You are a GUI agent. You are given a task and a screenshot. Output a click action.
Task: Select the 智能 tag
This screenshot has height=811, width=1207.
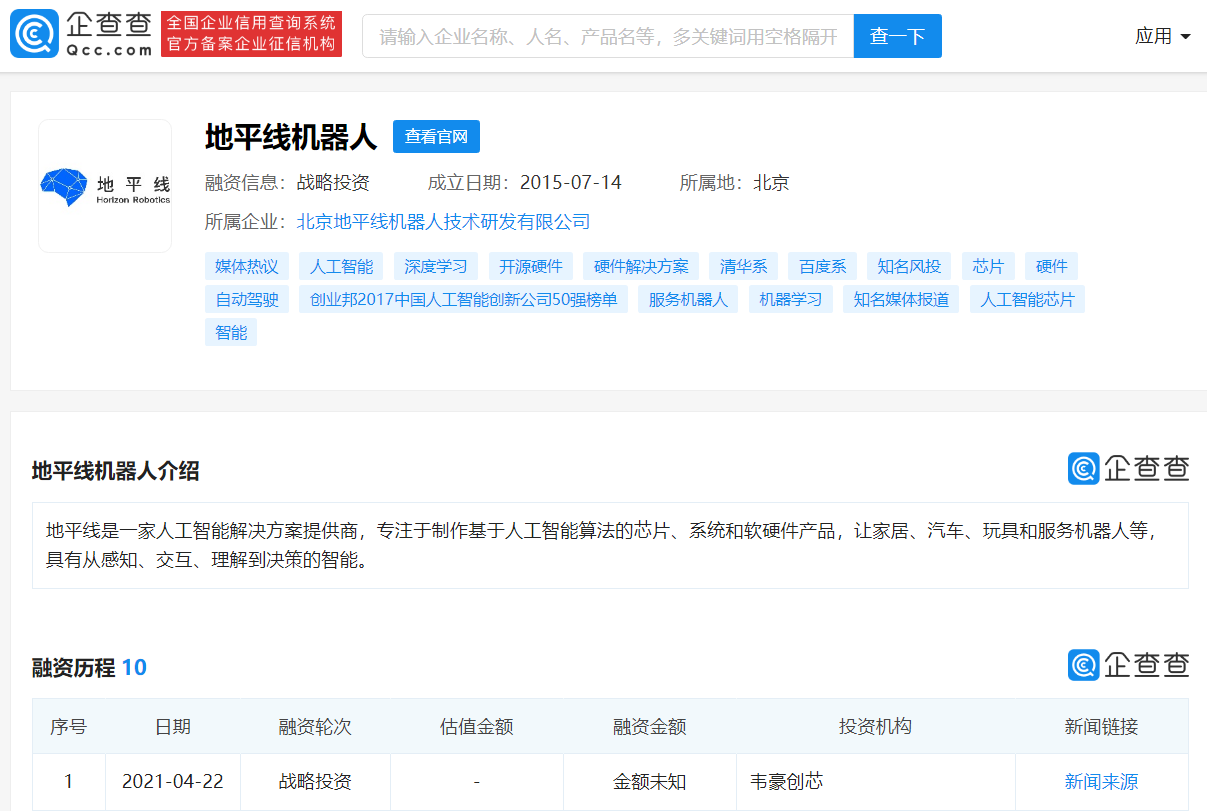pyautogui.click(x=231, y=332)
